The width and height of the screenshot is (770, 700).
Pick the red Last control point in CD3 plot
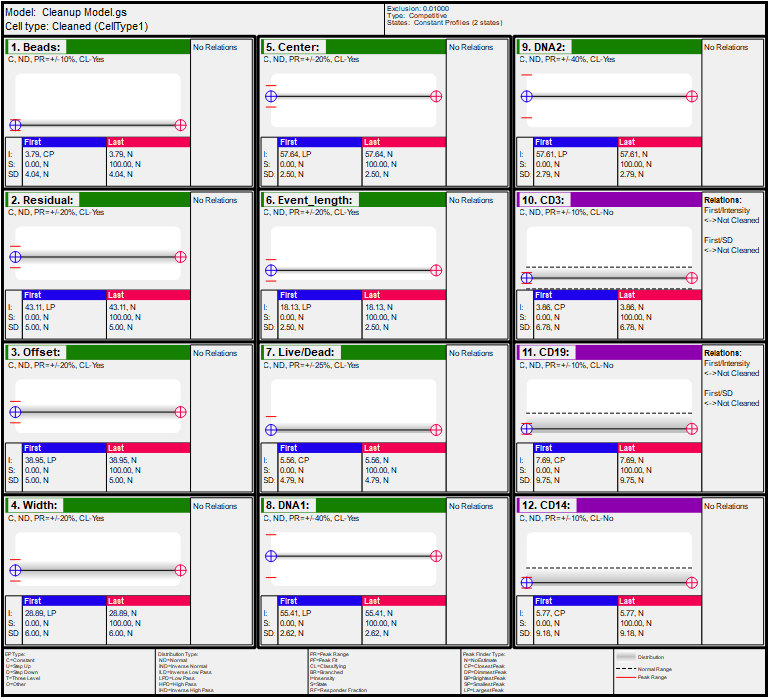(691, 278)
